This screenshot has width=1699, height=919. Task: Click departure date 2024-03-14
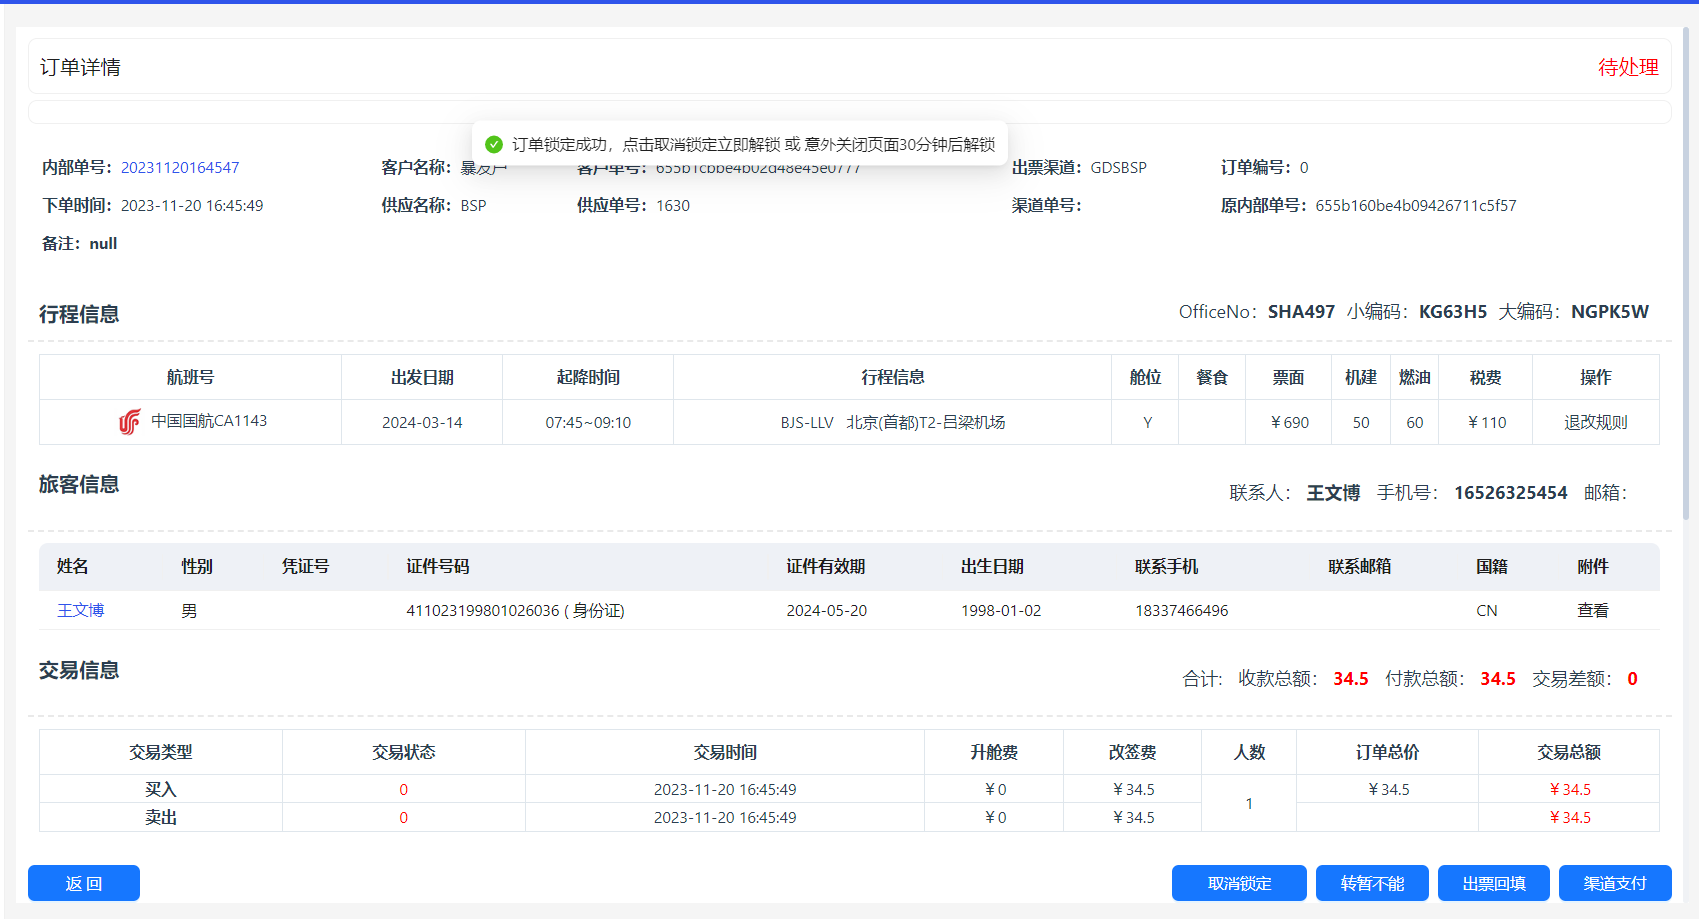[422, 422]
